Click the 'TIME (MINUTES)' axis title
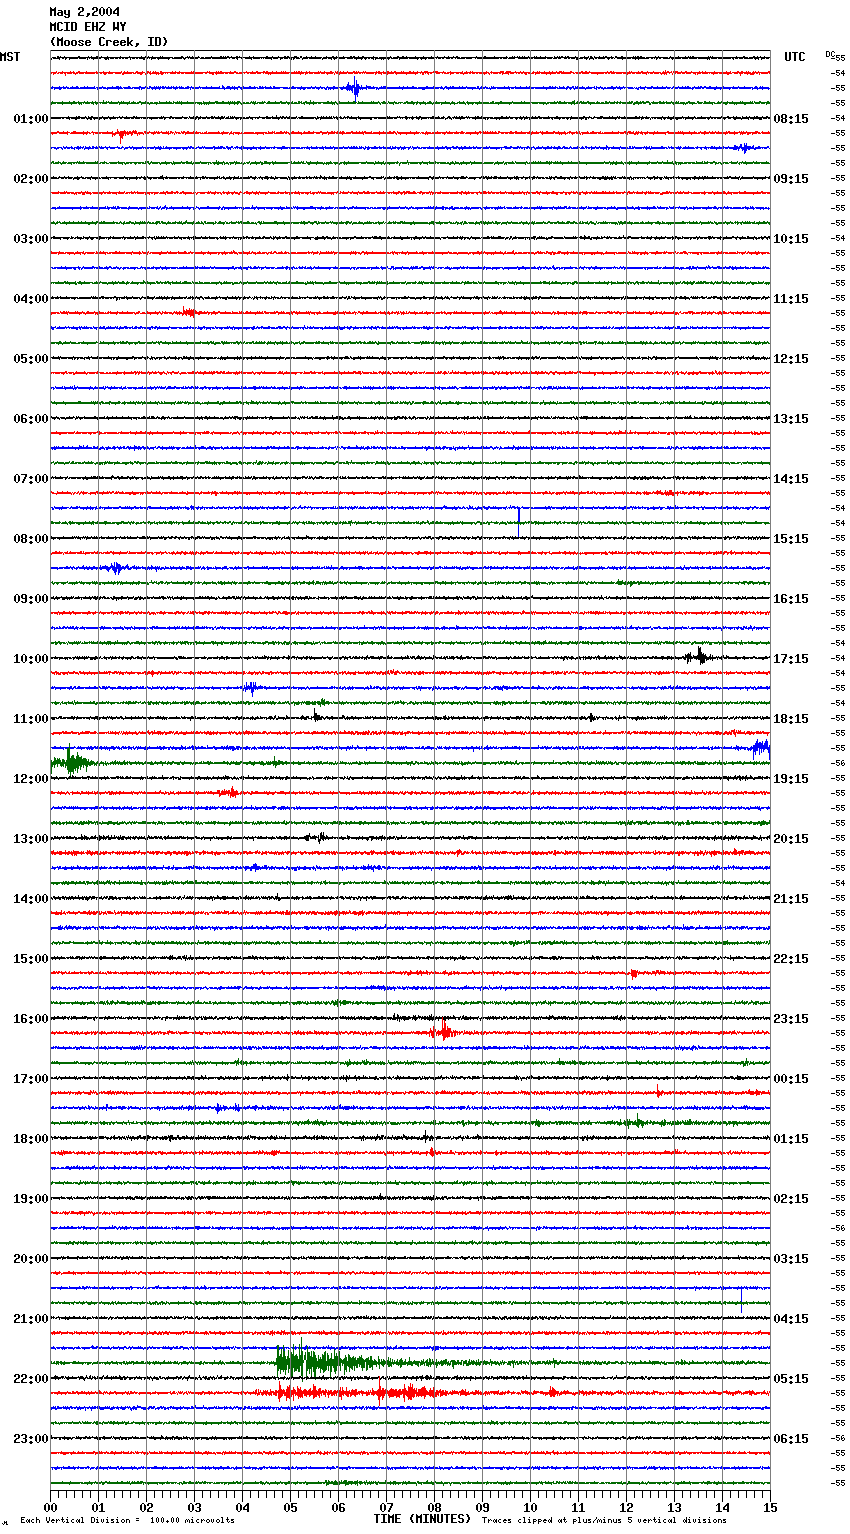 tap(422, 1519)
